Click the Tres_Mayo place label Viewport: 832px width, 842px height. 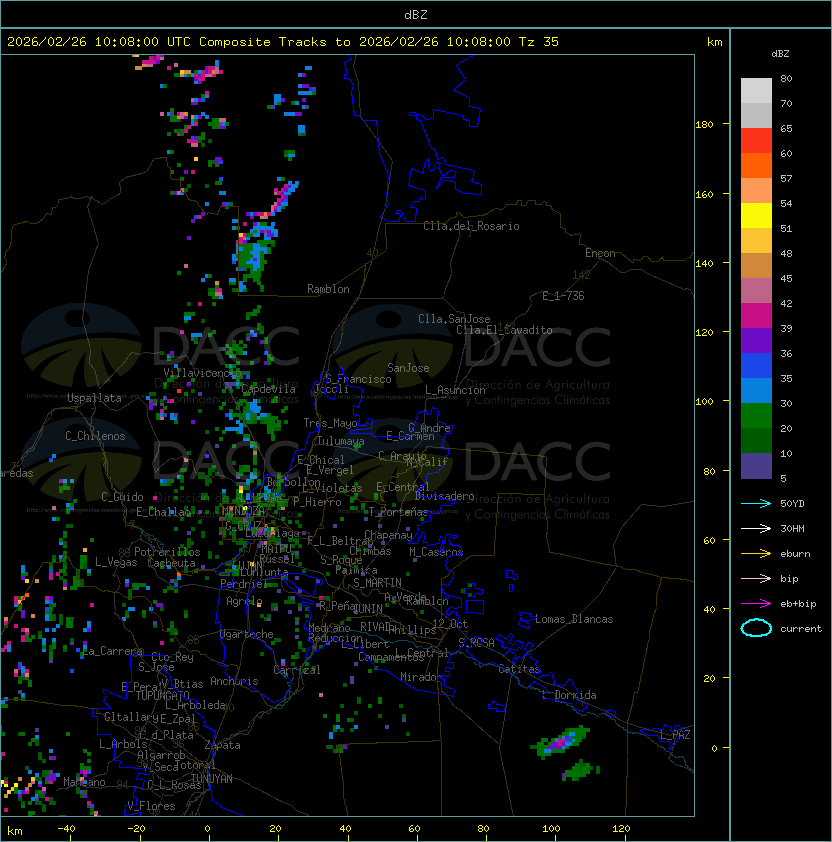pos(330,423)
